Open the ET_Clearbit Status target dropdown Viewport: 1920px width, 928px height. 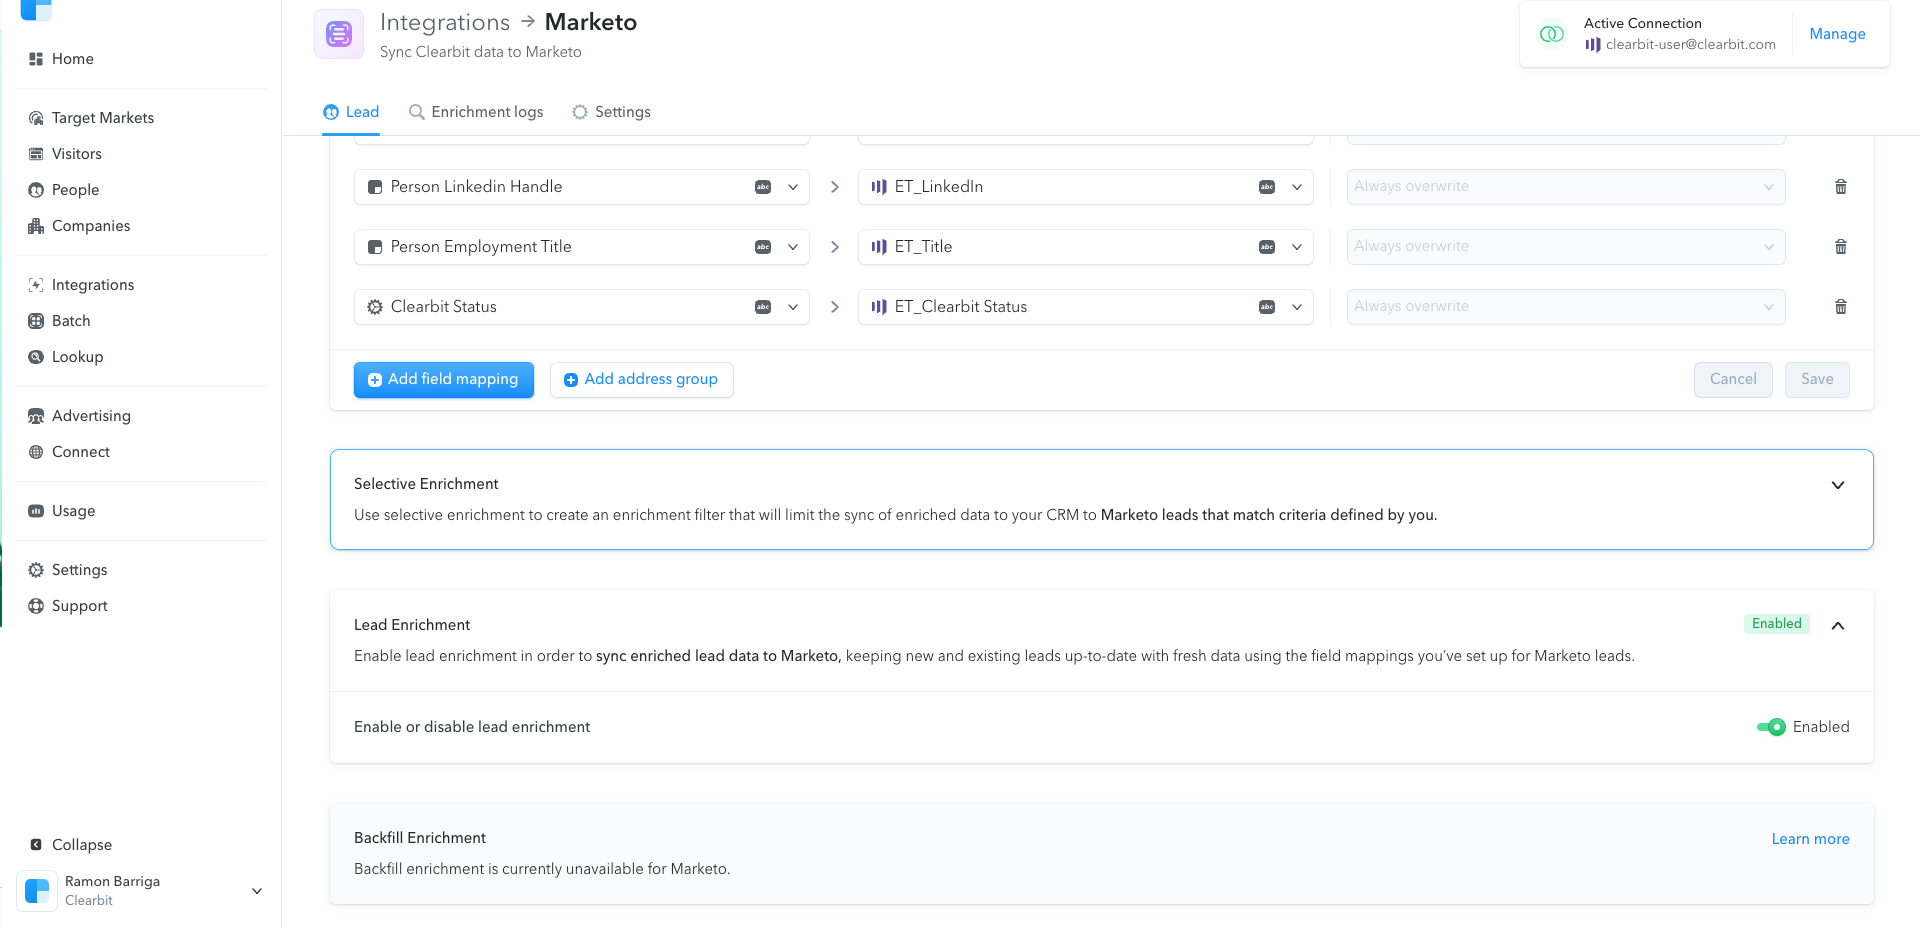pyautogui.click(x=1086, y=307)
